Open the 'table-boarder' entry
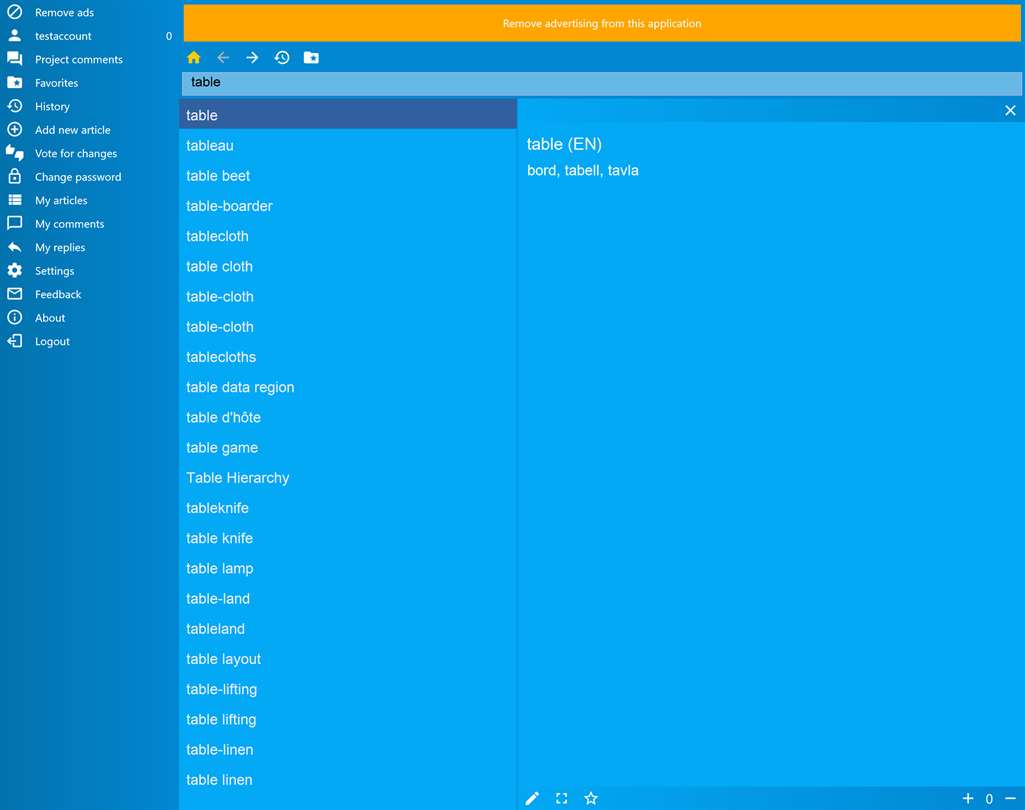Viewport: 1025px width, 810px height. (x=348, y=206)
